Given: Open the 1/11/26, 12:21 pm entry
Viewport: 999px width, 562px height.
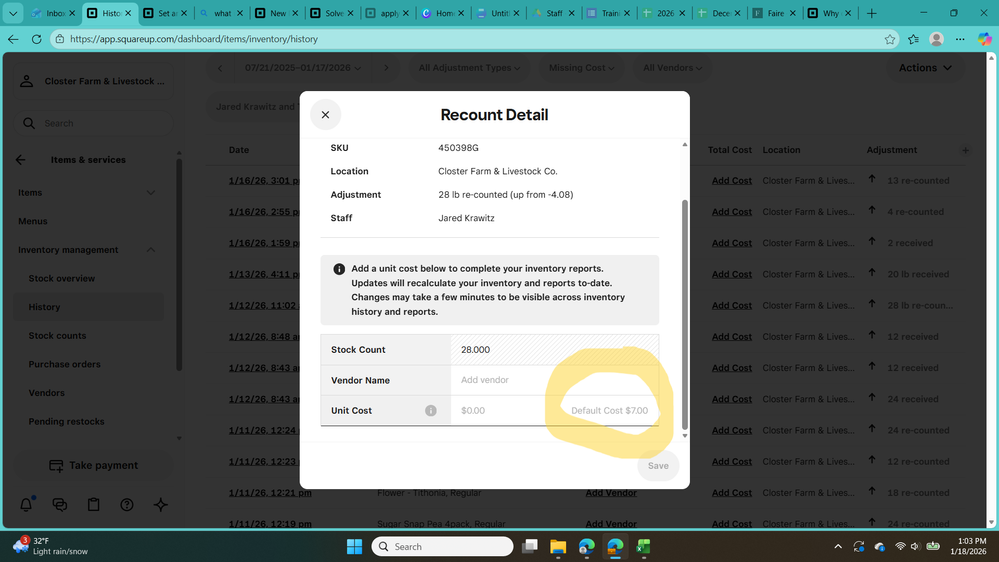Looking at the screenshot, I should pos(270,493).
